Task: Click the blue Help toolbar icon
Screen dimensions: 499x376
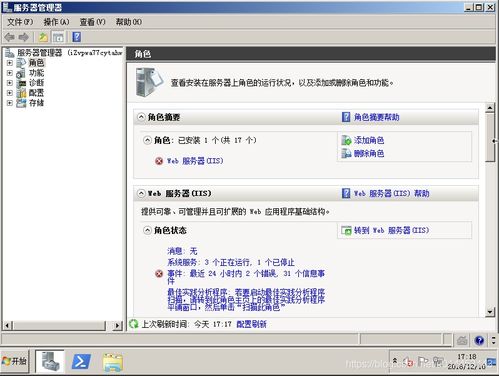Action: point(76,37)
